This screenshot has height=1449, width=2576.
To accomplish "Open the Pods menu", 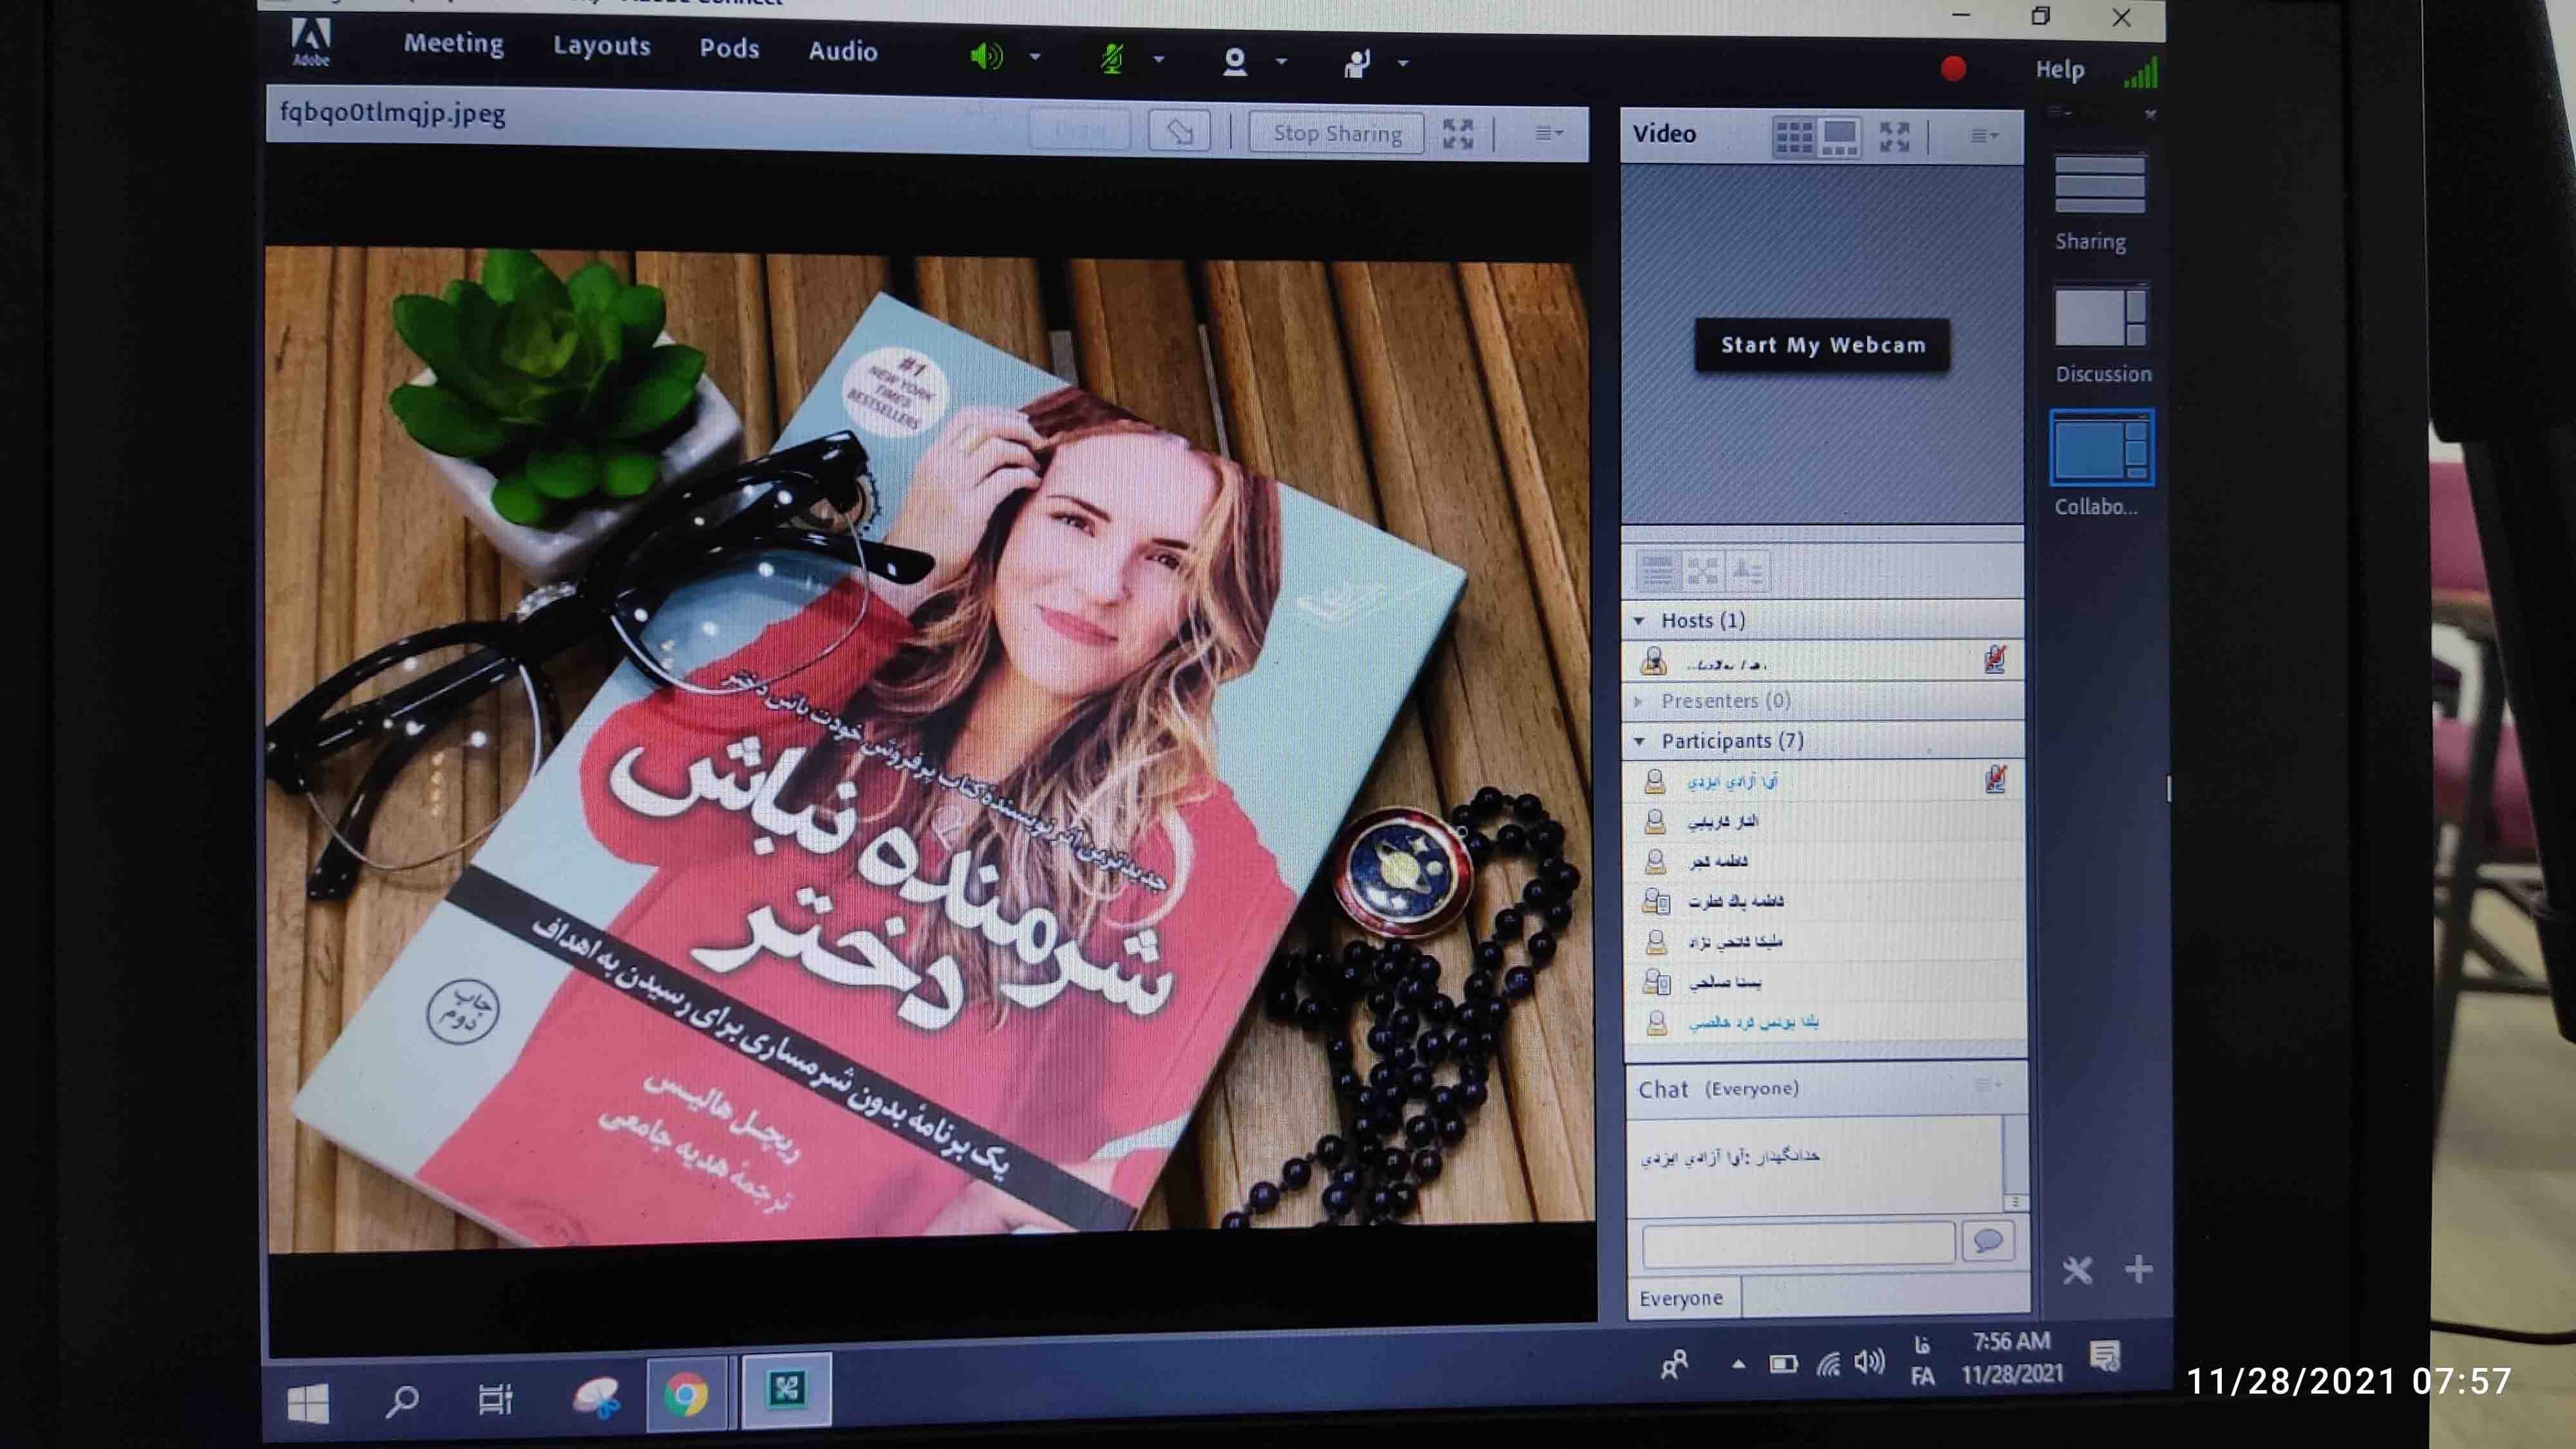I will point(729,48).
